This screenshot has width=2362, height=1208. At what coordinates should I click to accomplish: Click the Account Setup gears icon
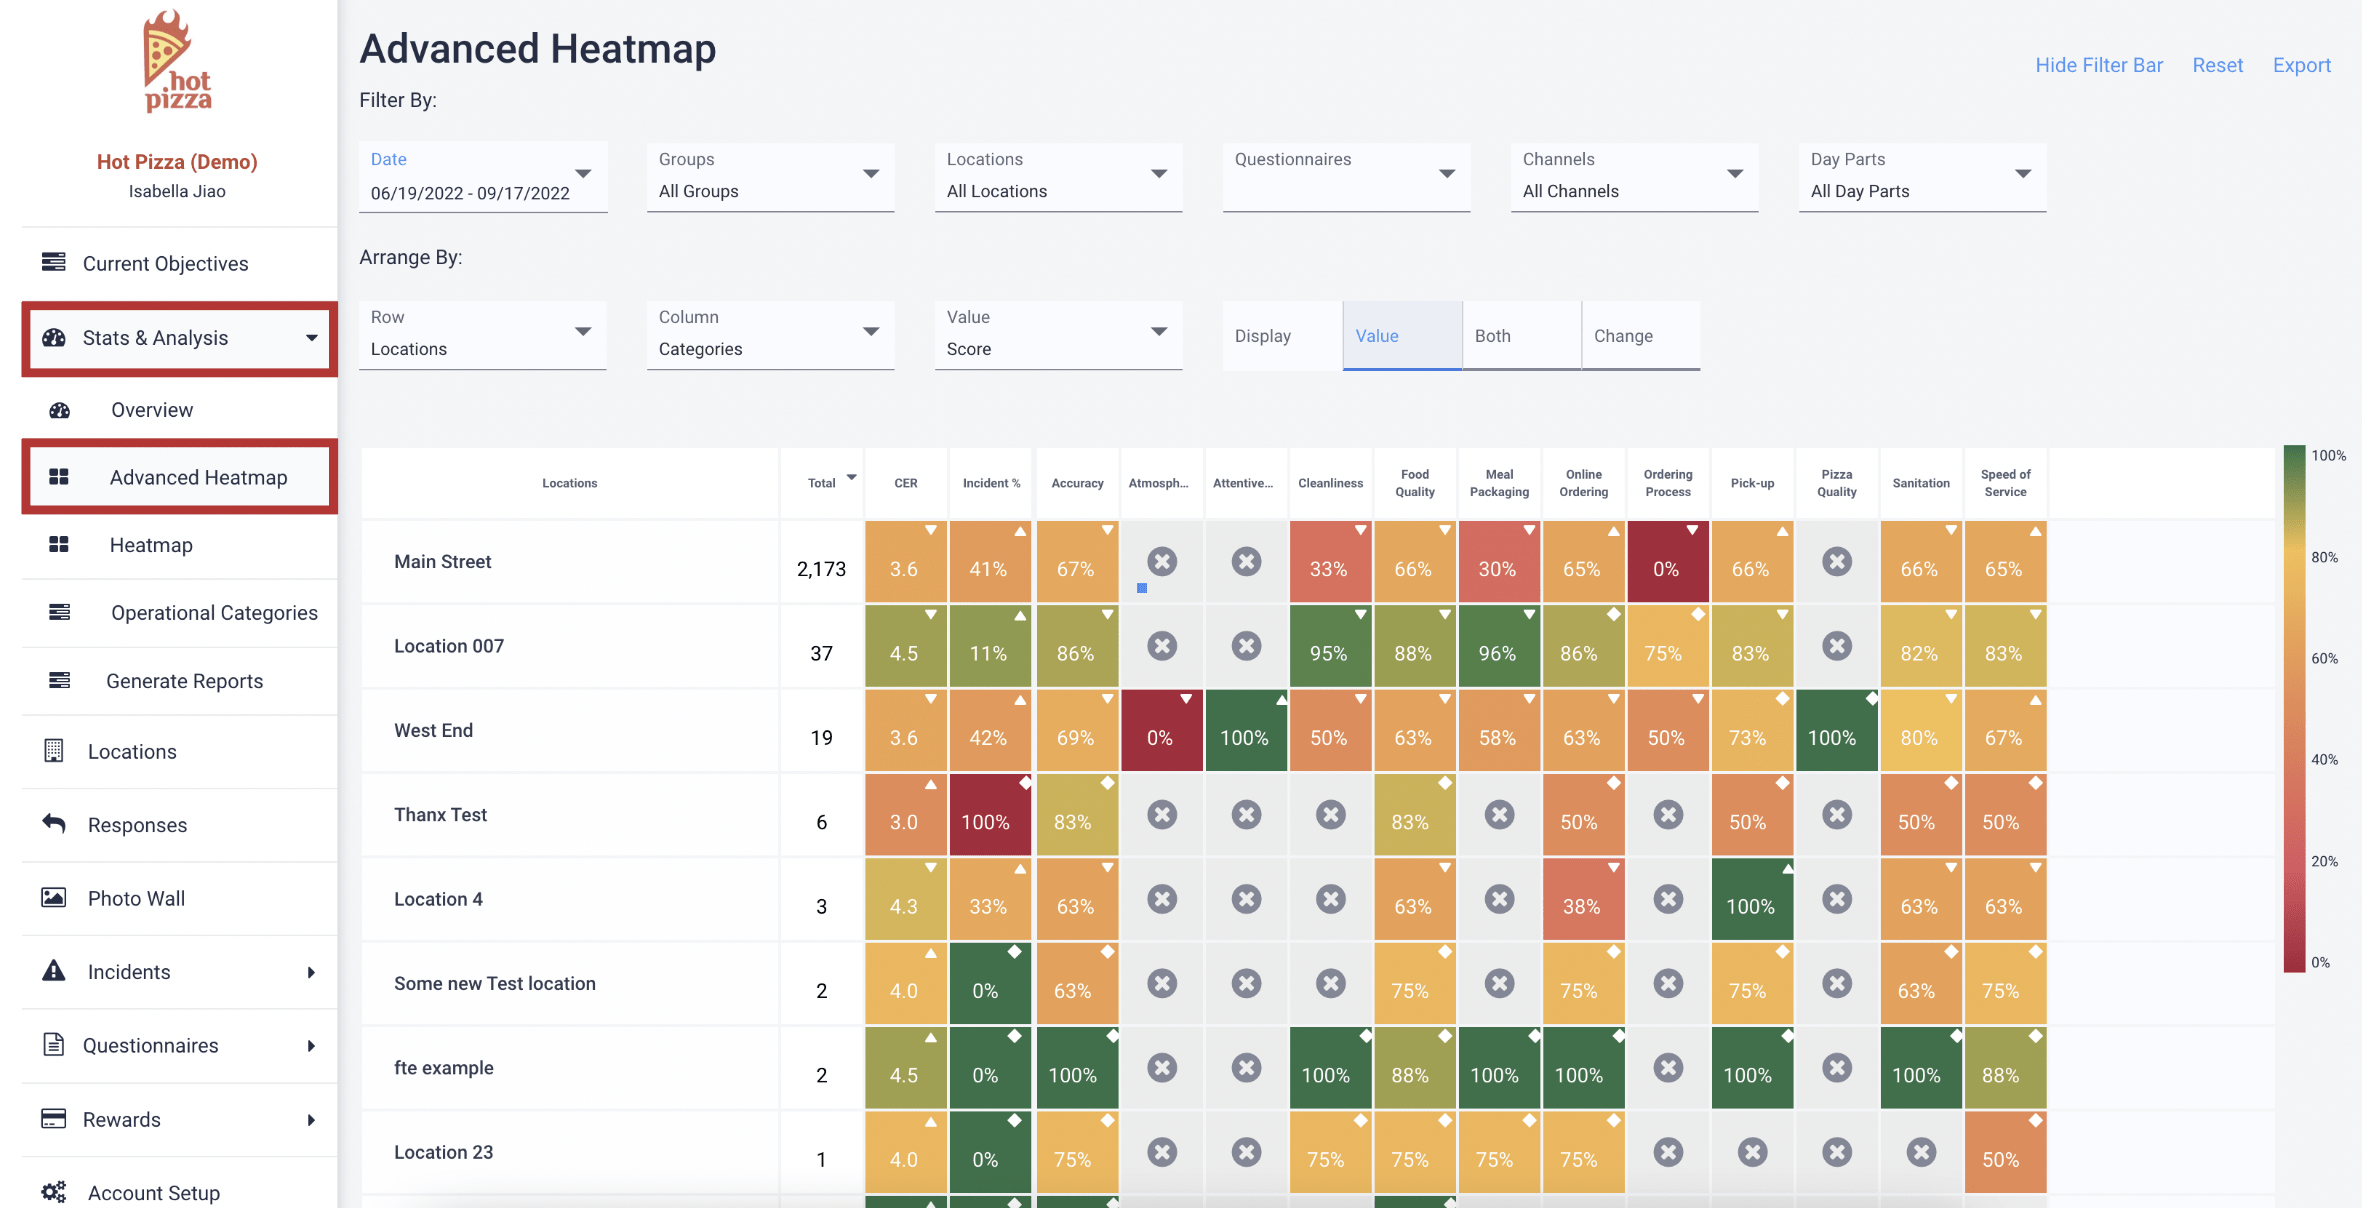pos(54,1192)
